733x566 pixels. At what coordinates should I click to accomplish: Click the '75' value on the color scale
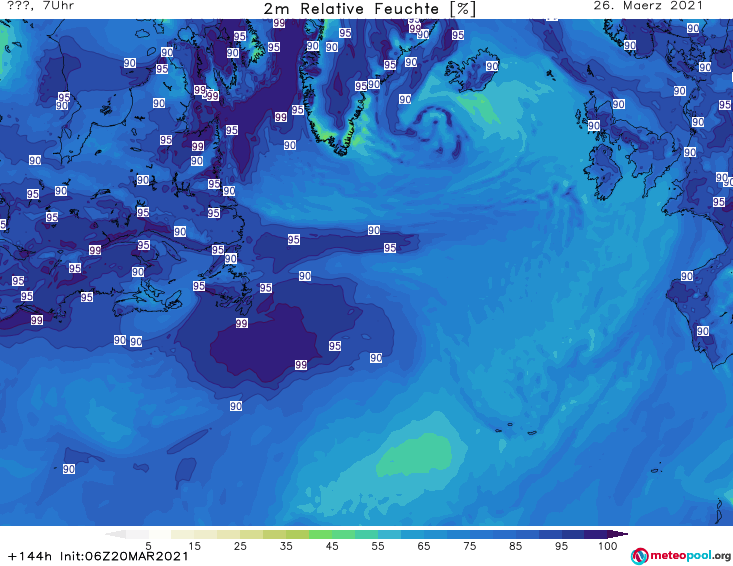(469, 546)
